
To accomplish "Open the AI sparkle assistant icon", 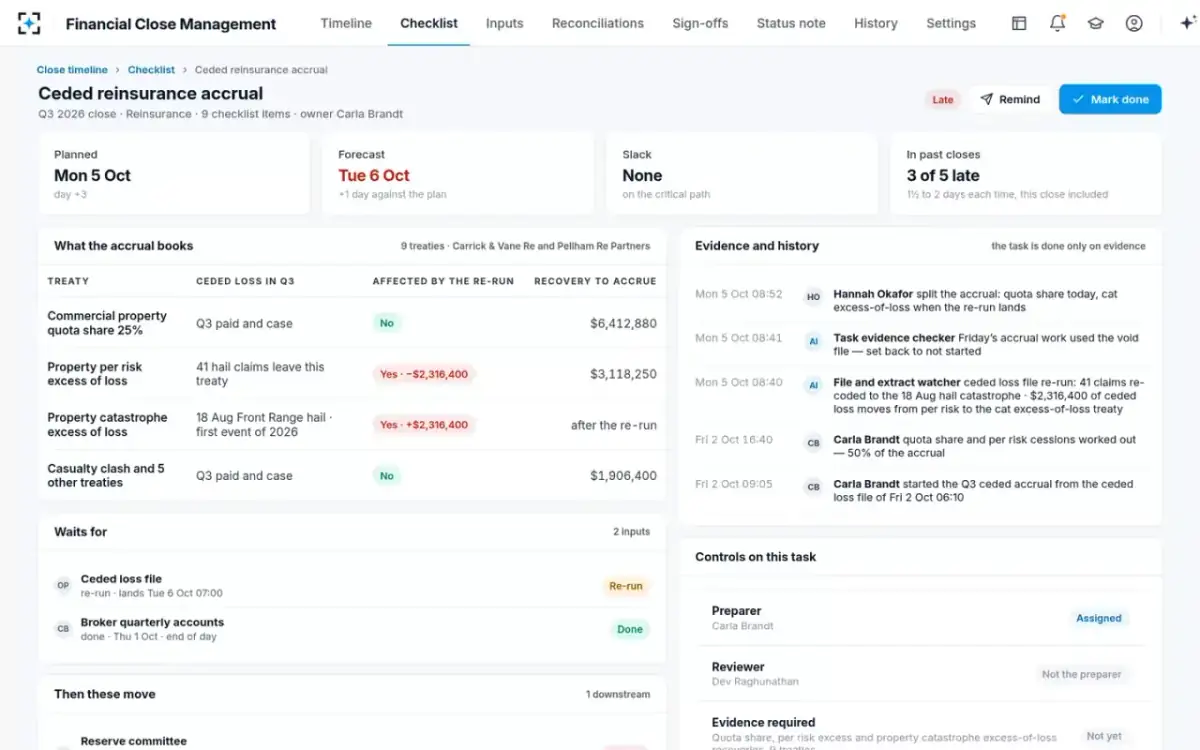I will click(1187, 23).
